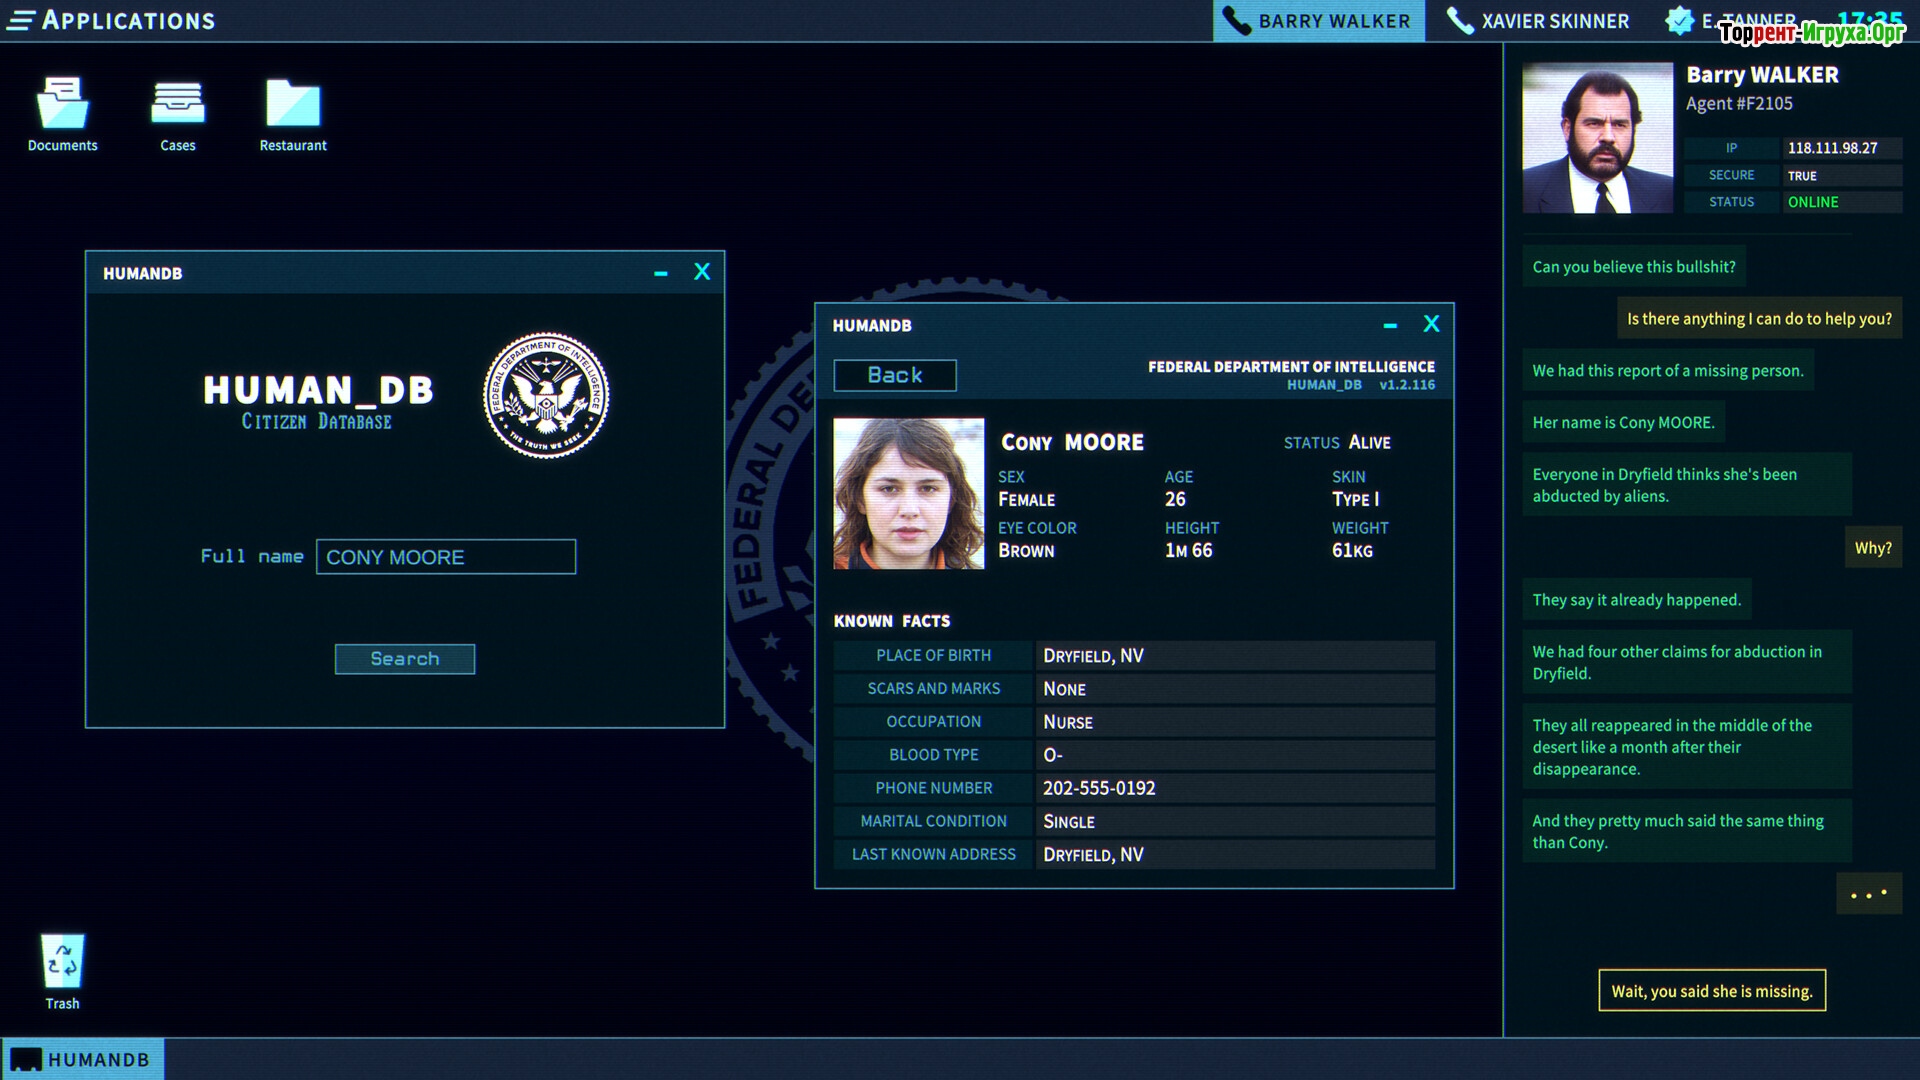Click Barry Walker's agent portrait
The height and width of the screenshot is (1080, 1920).
(x=1597, y=138)
